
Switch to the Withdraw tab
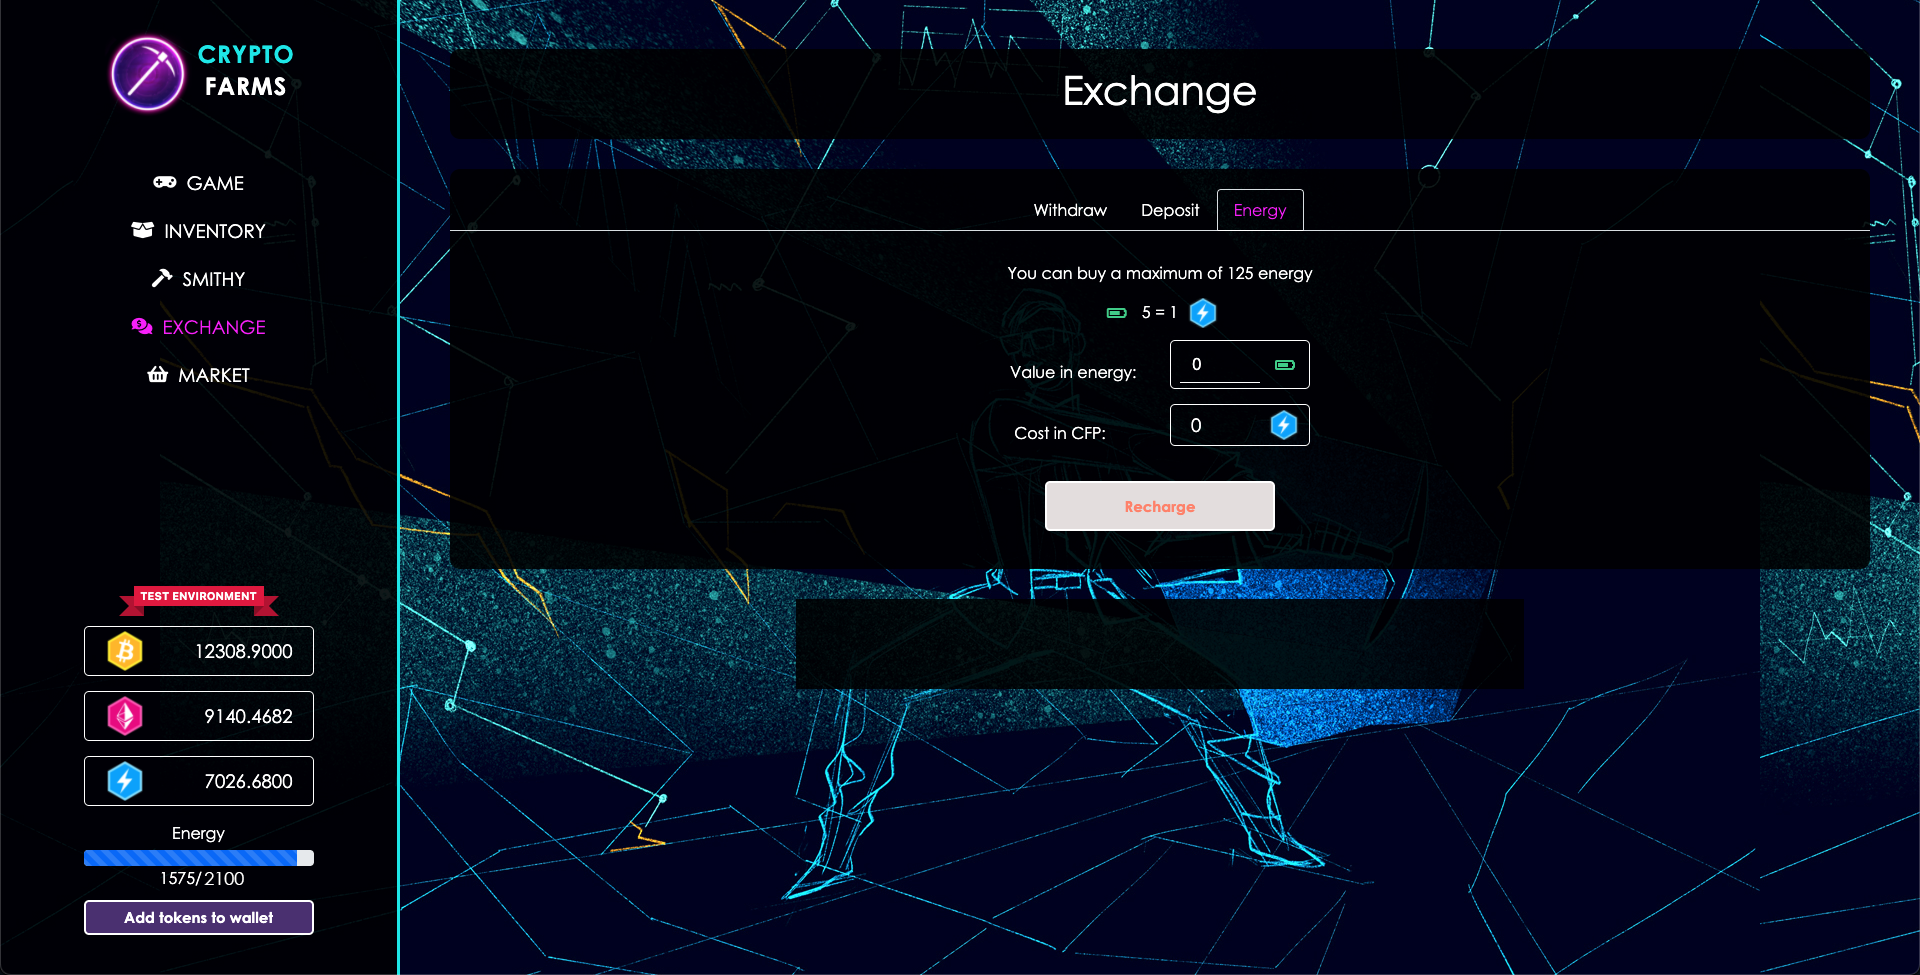coord(1070,210)
